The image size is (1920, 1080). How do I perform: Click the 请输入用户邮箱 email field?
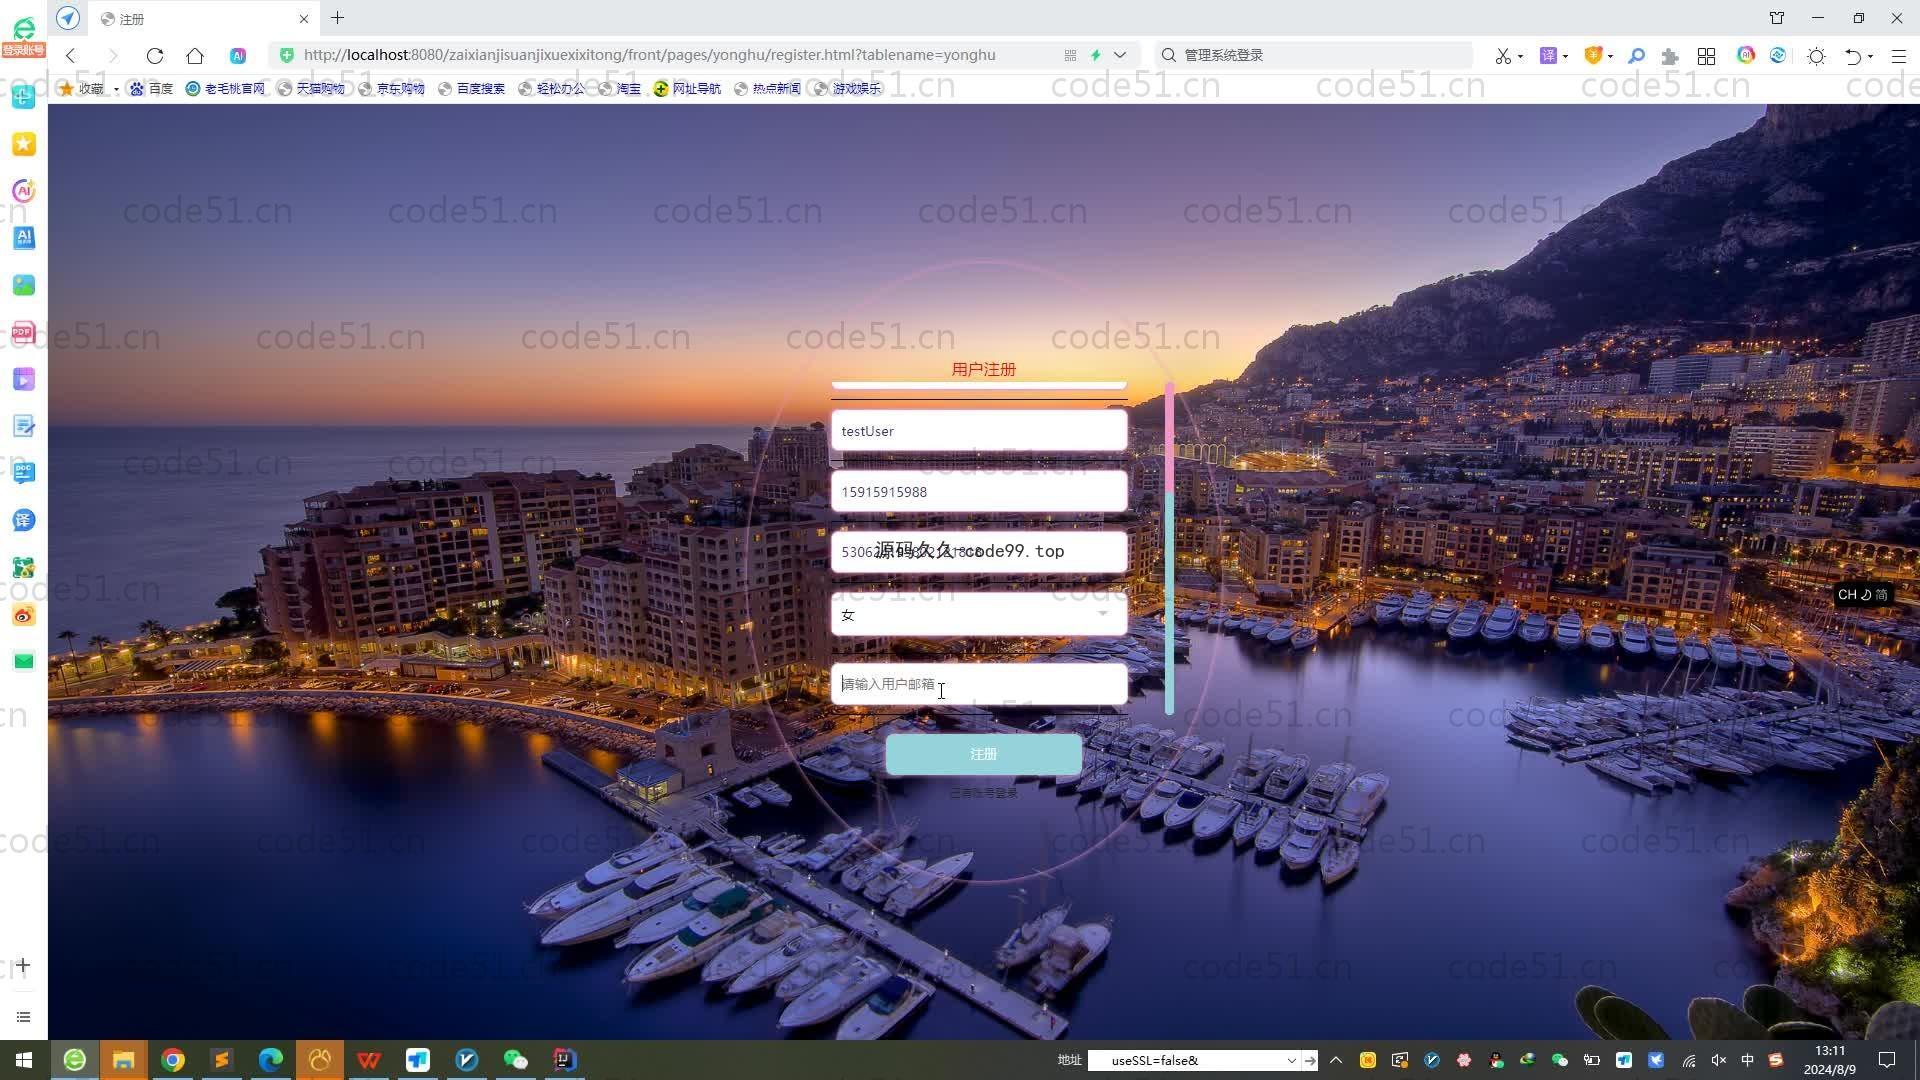pyautogui.click(x=979, y=684)
